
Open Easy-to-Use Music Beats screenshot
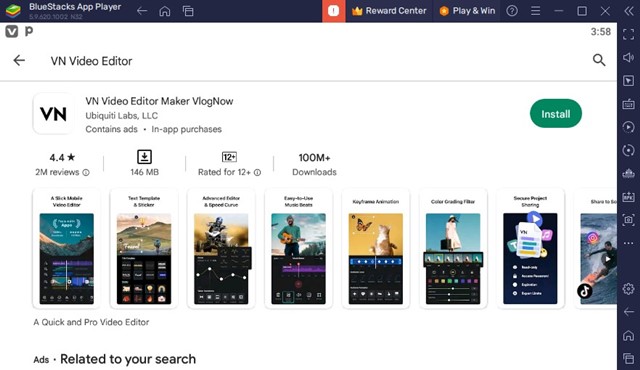(x=298, y=248)
